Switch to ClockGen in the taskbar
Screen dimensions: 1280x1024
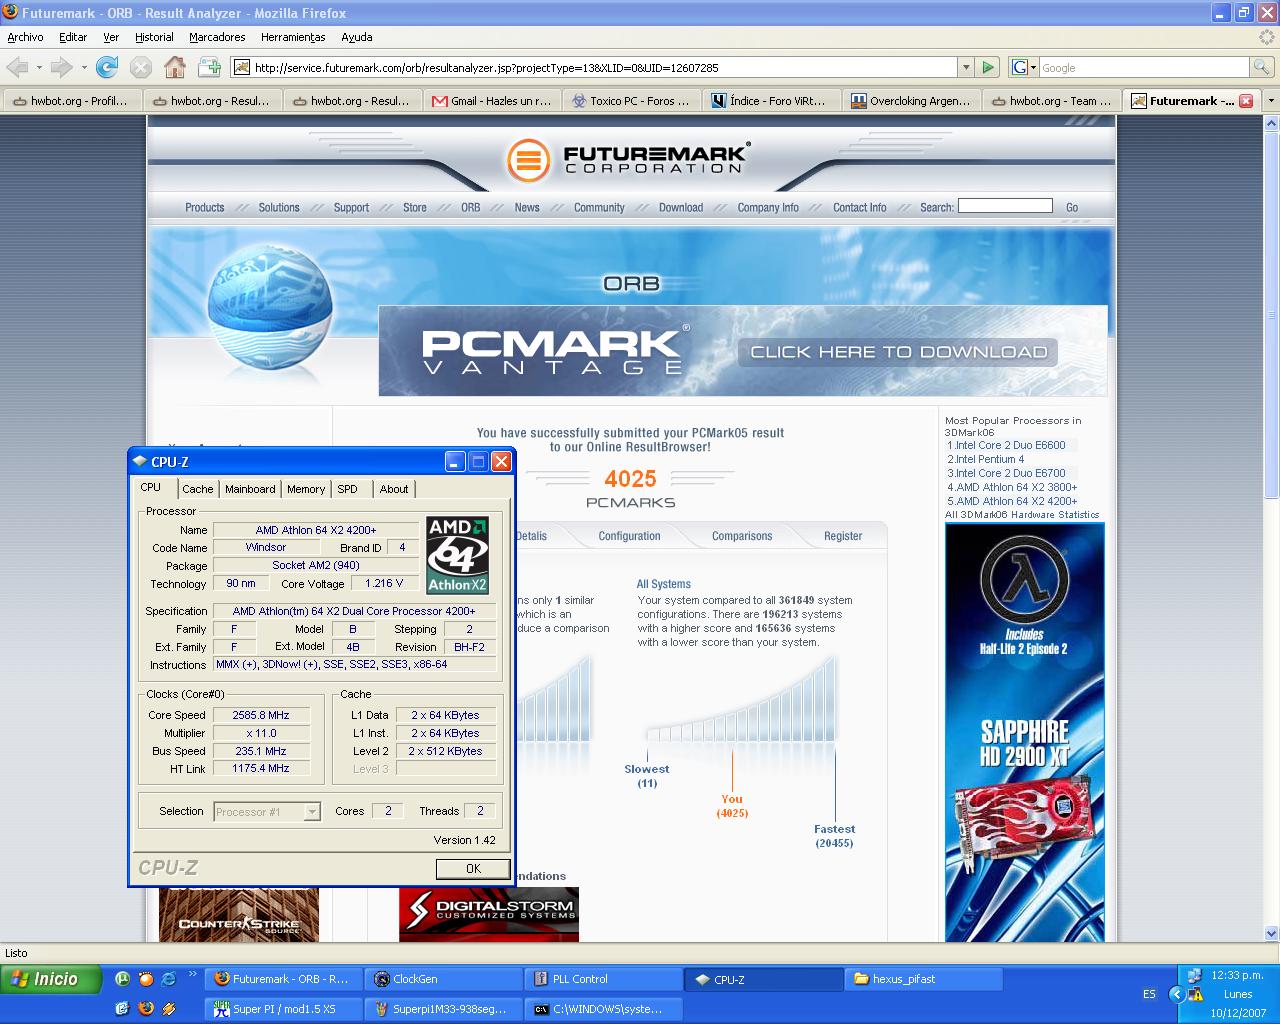coord(443,979)
